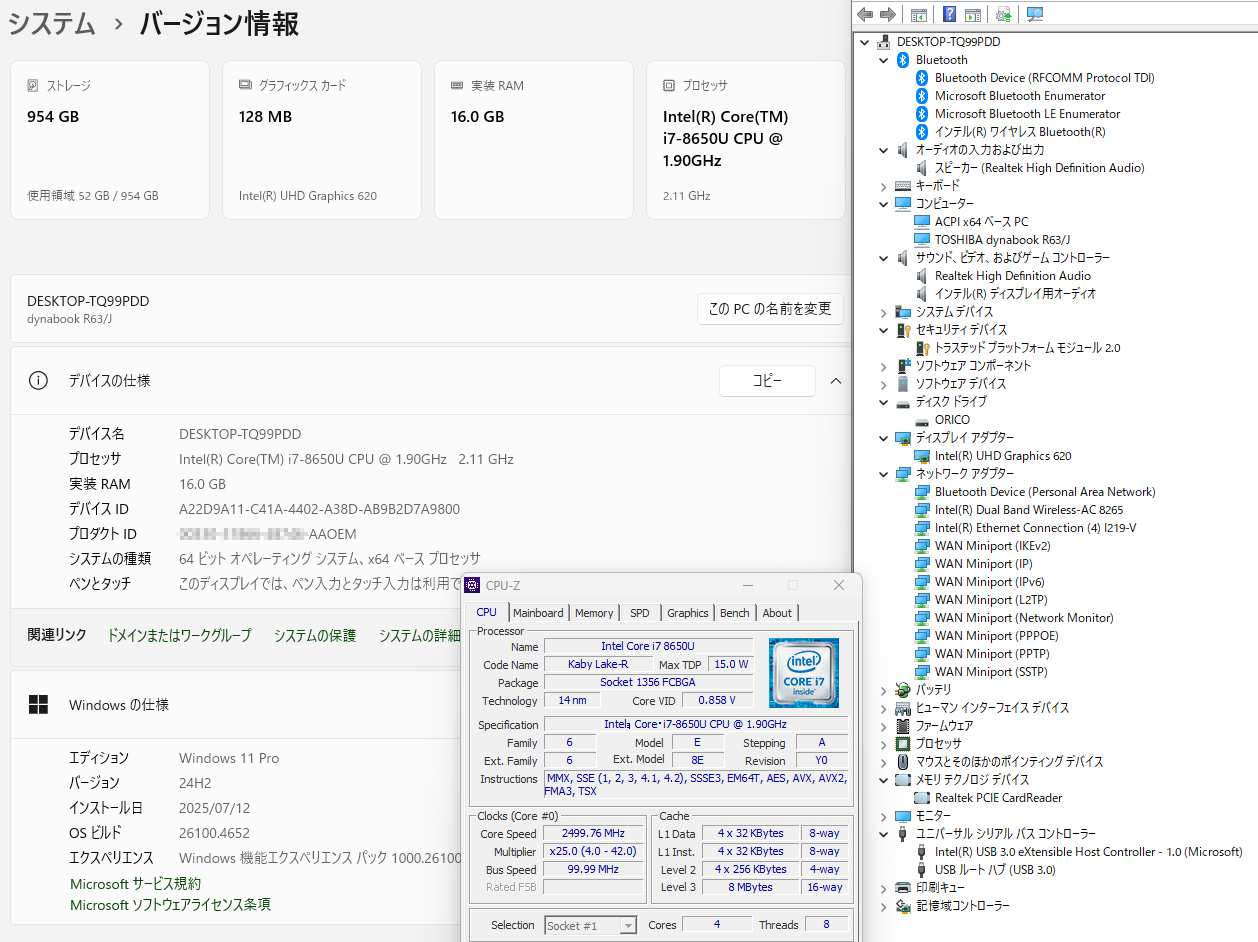Click the この PC の名前を変更 button
The image size is (1258, 942).
tap(770, 309)
